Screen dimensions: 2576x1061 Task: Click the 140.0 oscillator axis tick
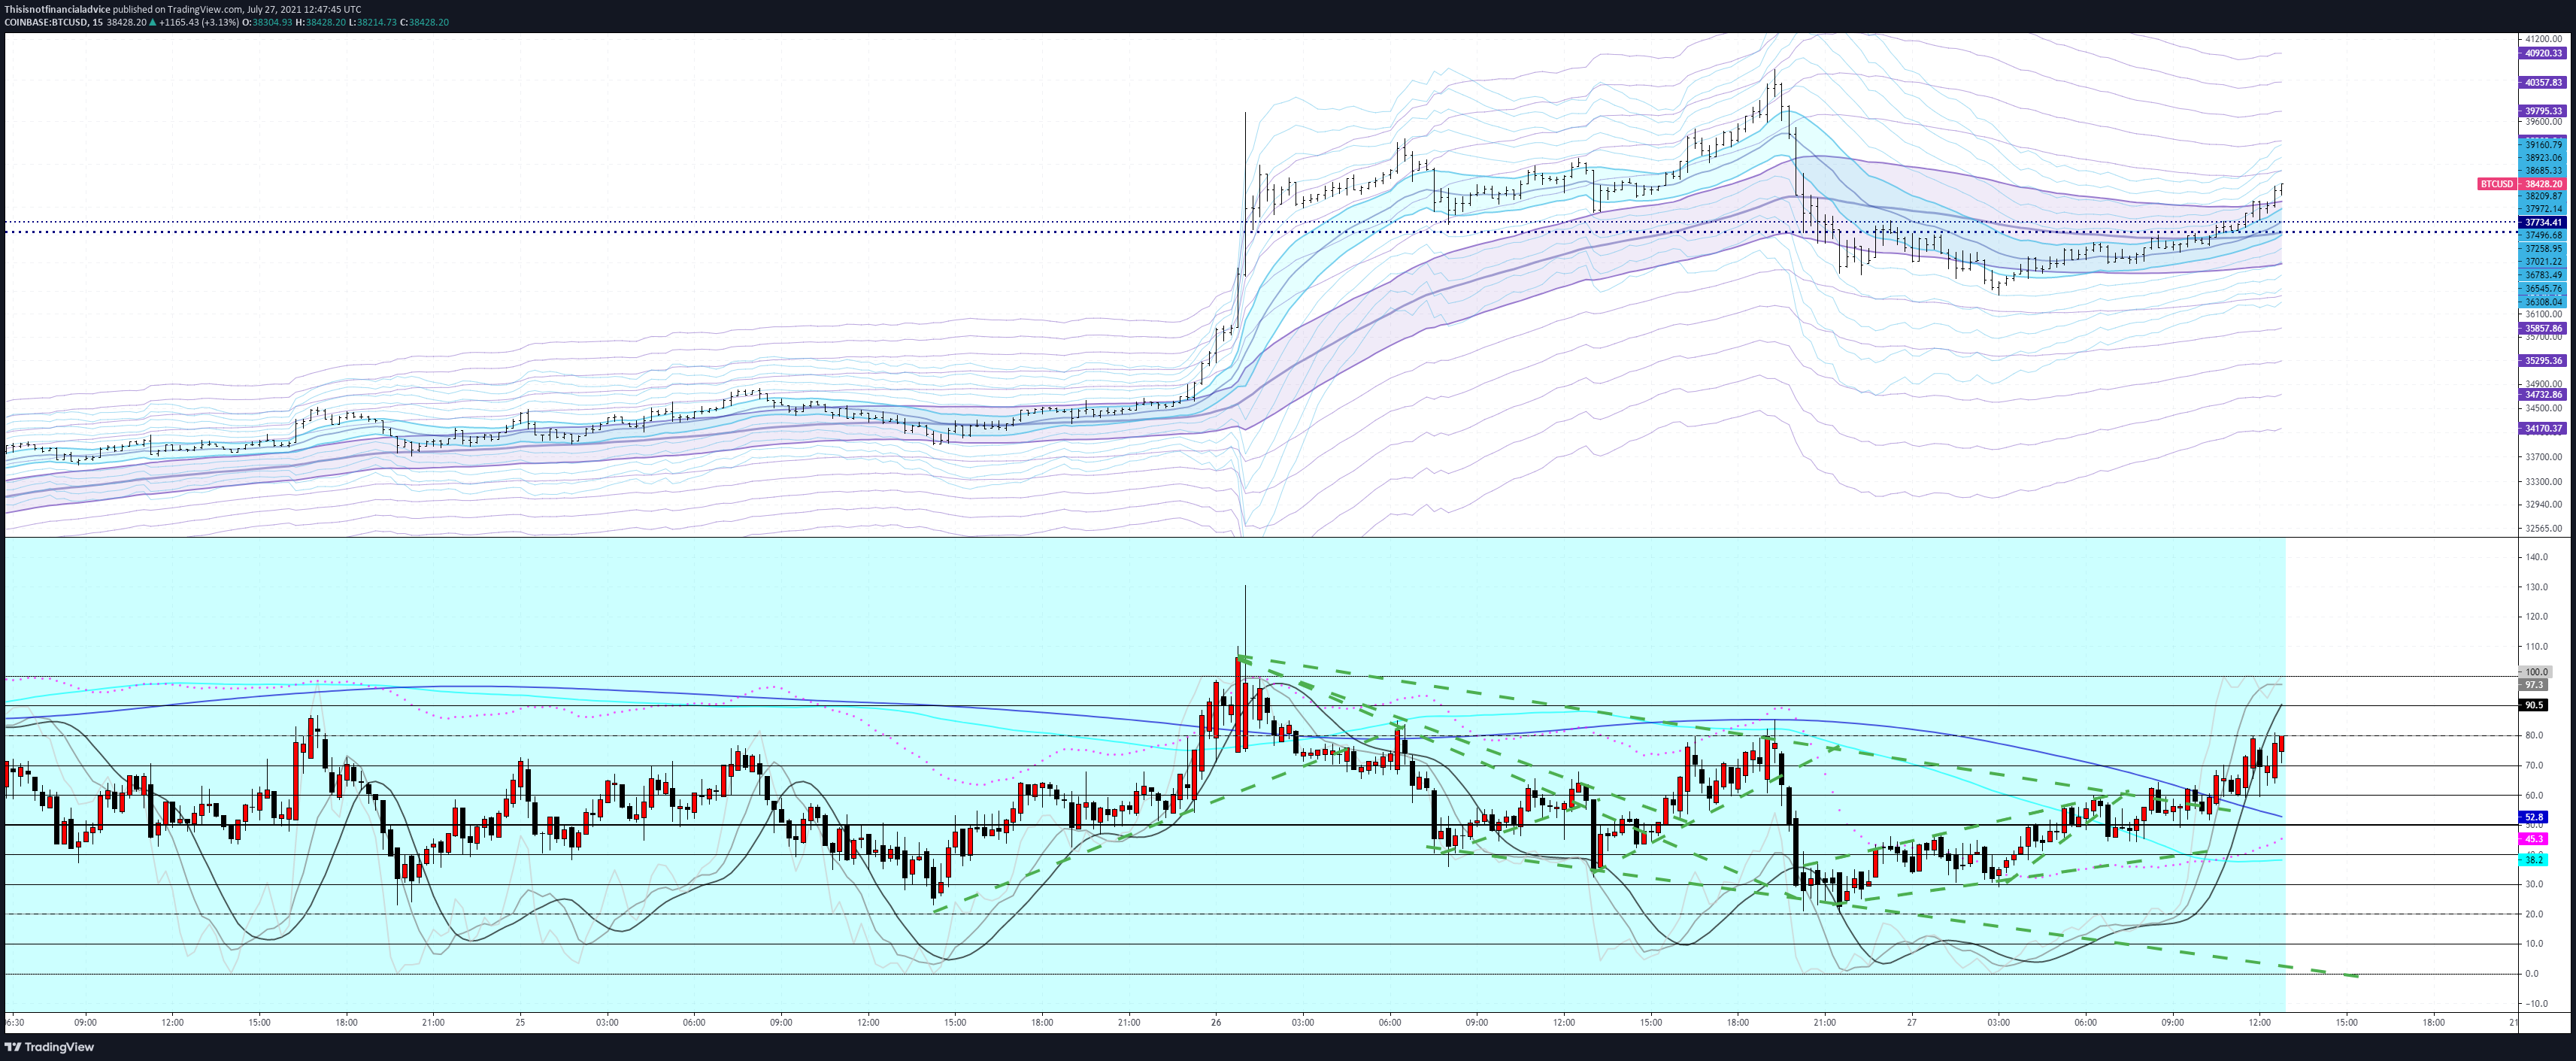pos(2536,557)
